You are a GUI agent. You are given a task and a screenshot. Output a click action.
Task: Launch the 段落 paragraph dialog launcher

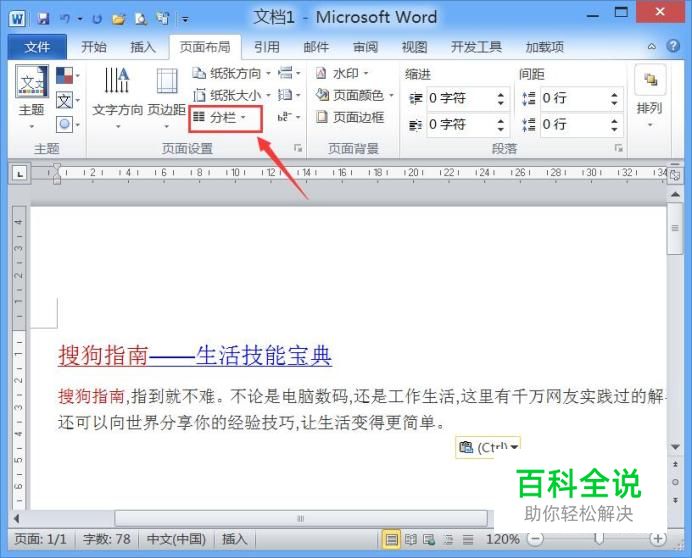tap(619, 148)
